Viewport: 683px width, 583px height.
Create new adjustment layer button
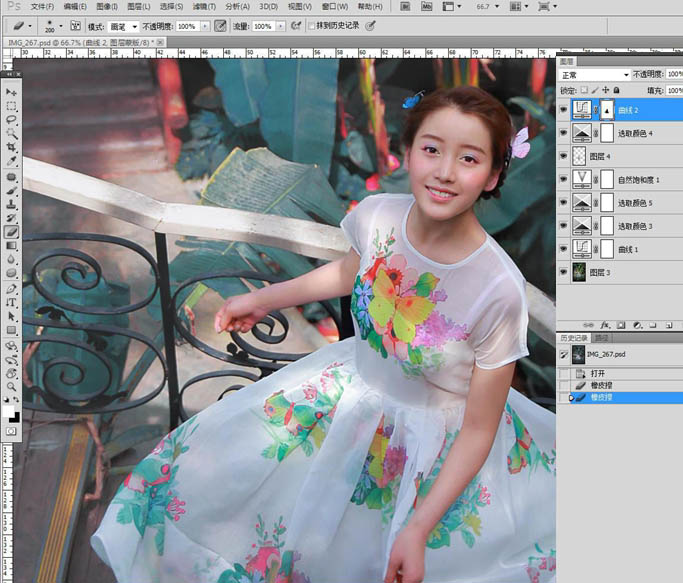click(637, 325)
